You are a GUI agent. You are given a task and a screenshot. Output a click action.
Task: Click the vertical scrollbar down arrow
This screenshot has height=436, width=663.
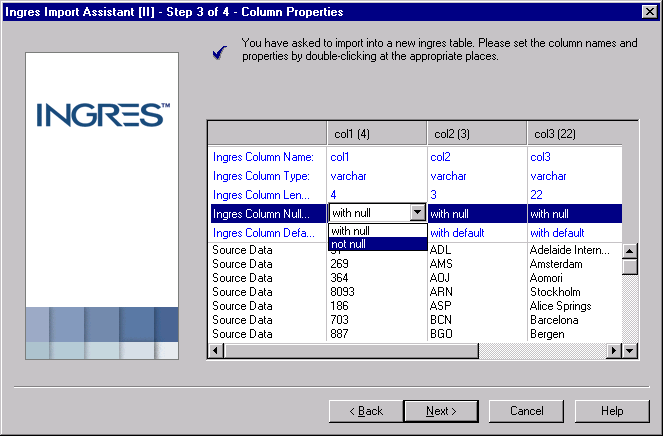pos(630,351)
